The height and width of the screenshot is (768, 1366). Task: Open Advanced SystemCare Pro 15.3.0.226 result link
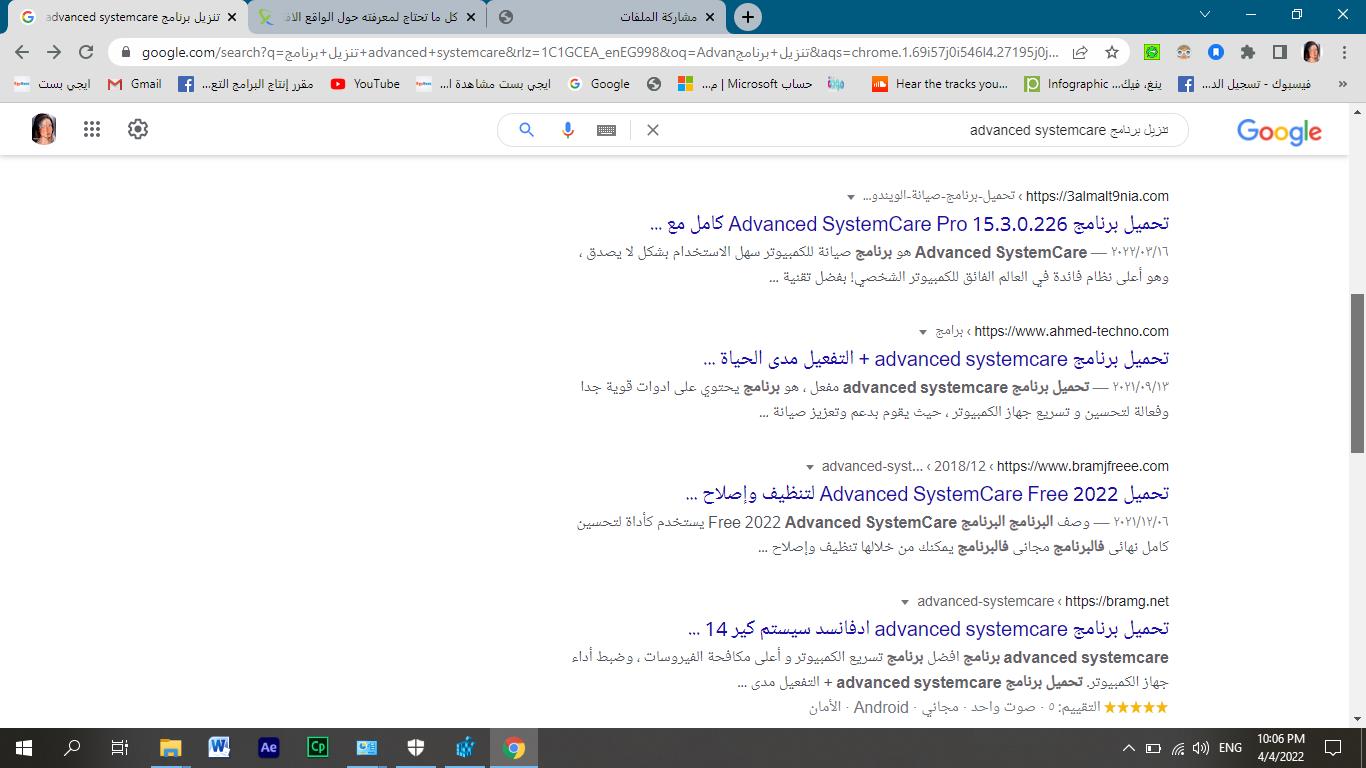pos(909,223)
